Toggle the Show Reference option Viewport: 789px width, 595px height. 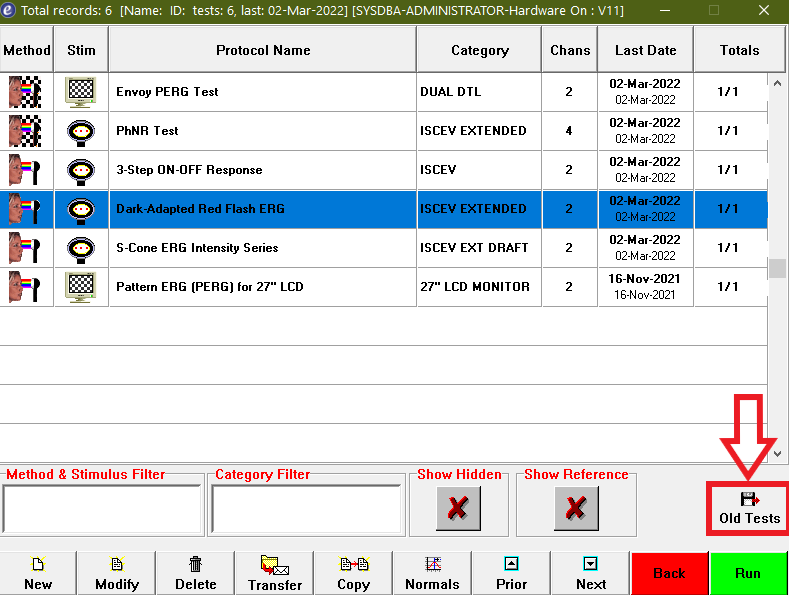pyautogui.click(x=576, y=508)
